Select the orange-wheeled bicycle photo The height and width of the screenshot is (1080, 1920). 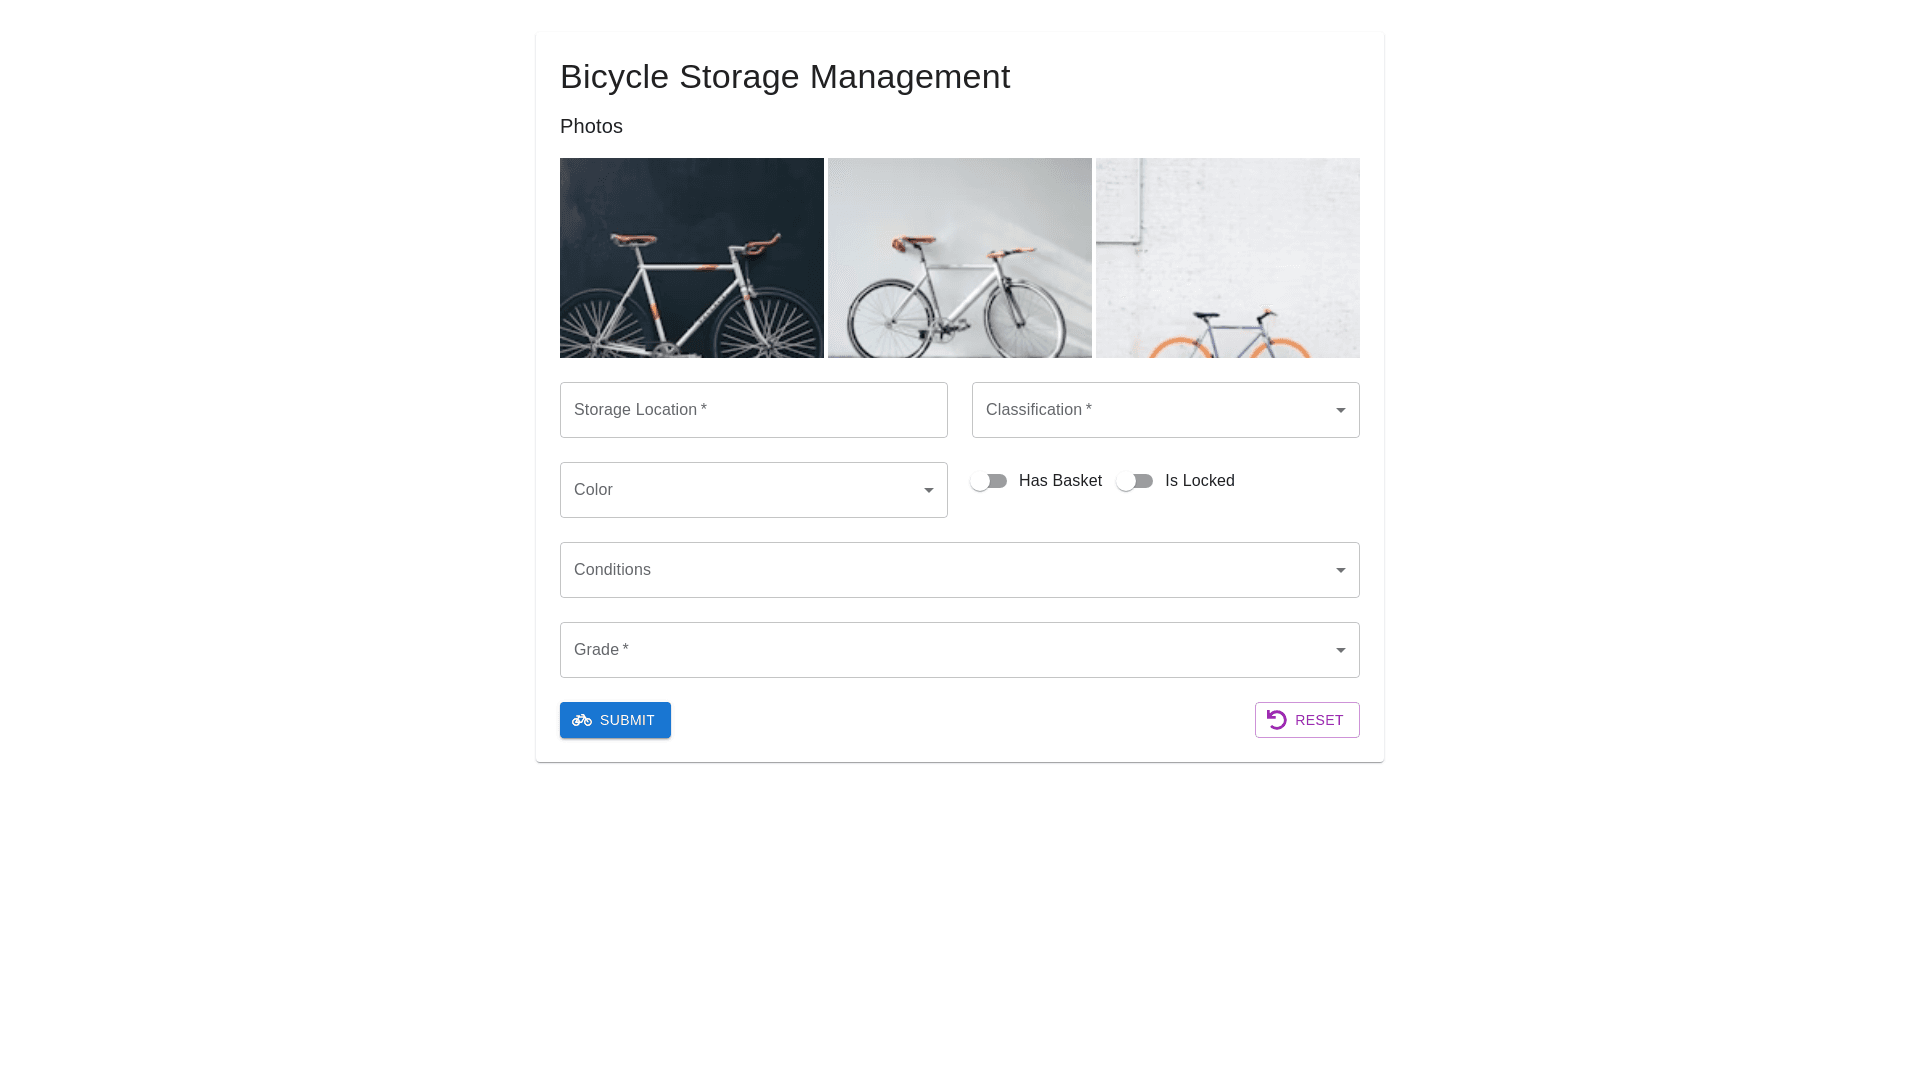pos(1228,258)
